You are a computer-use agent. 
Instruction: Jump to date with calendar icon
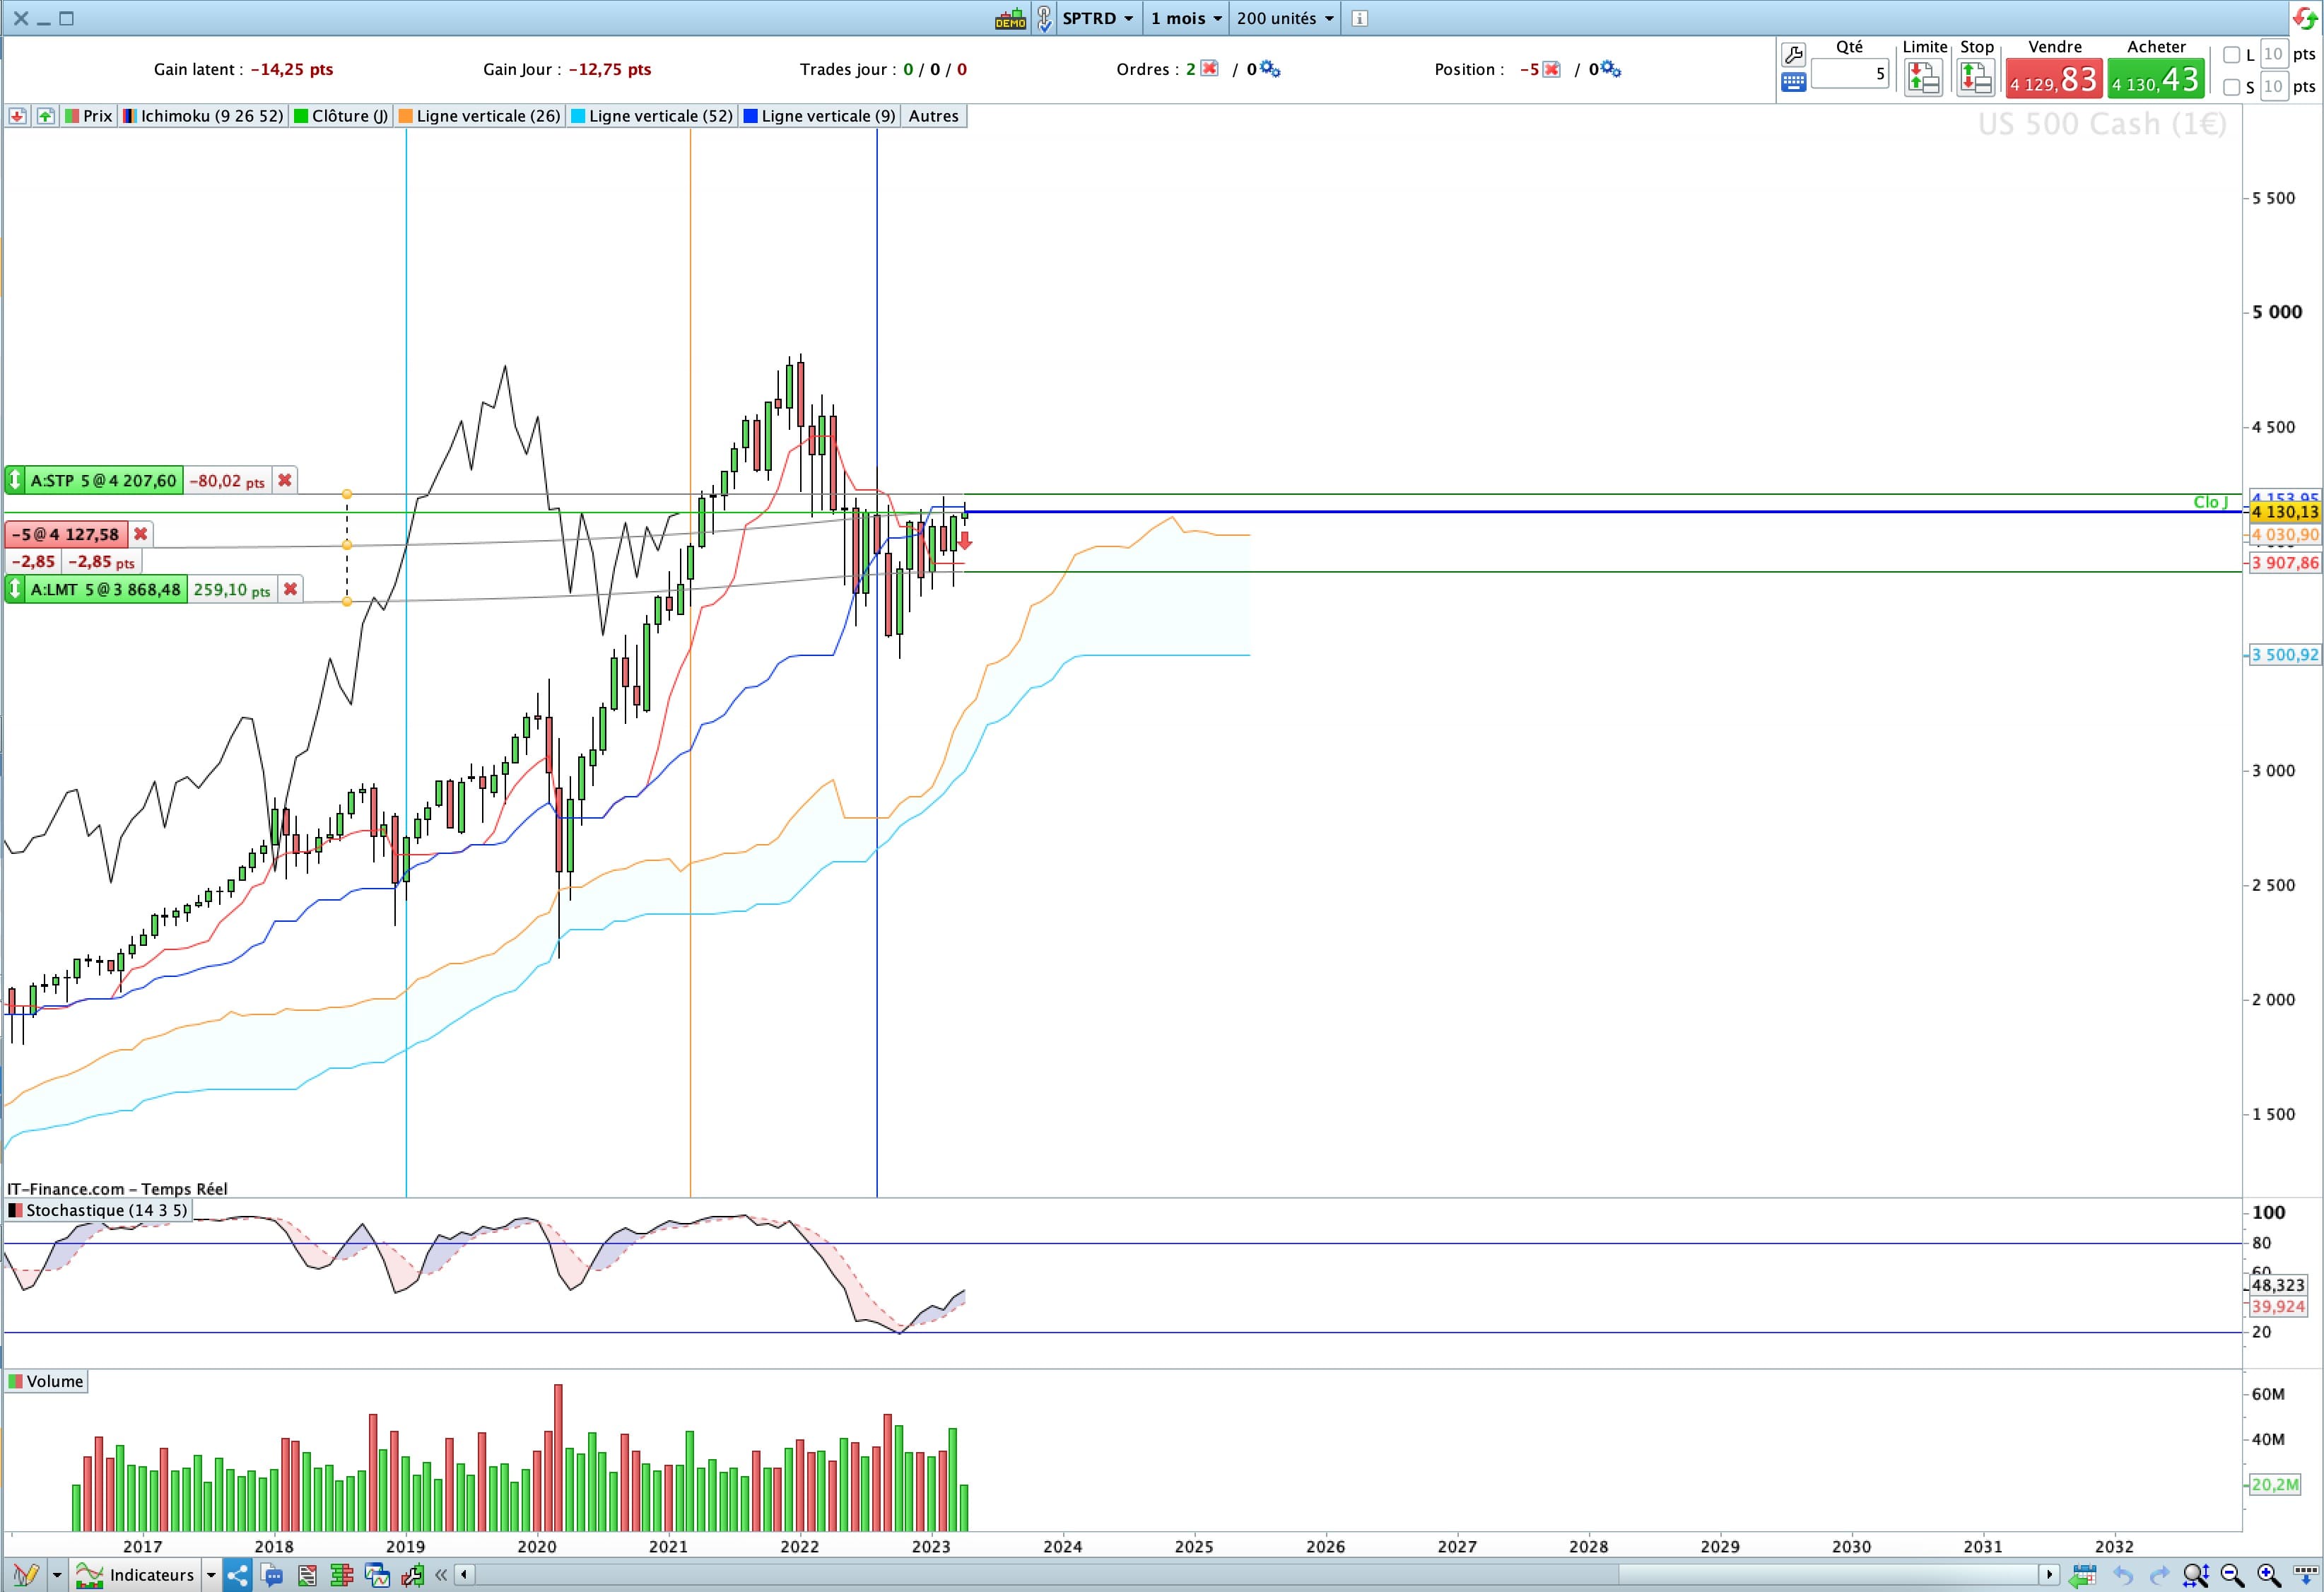coord(2083,1575)
